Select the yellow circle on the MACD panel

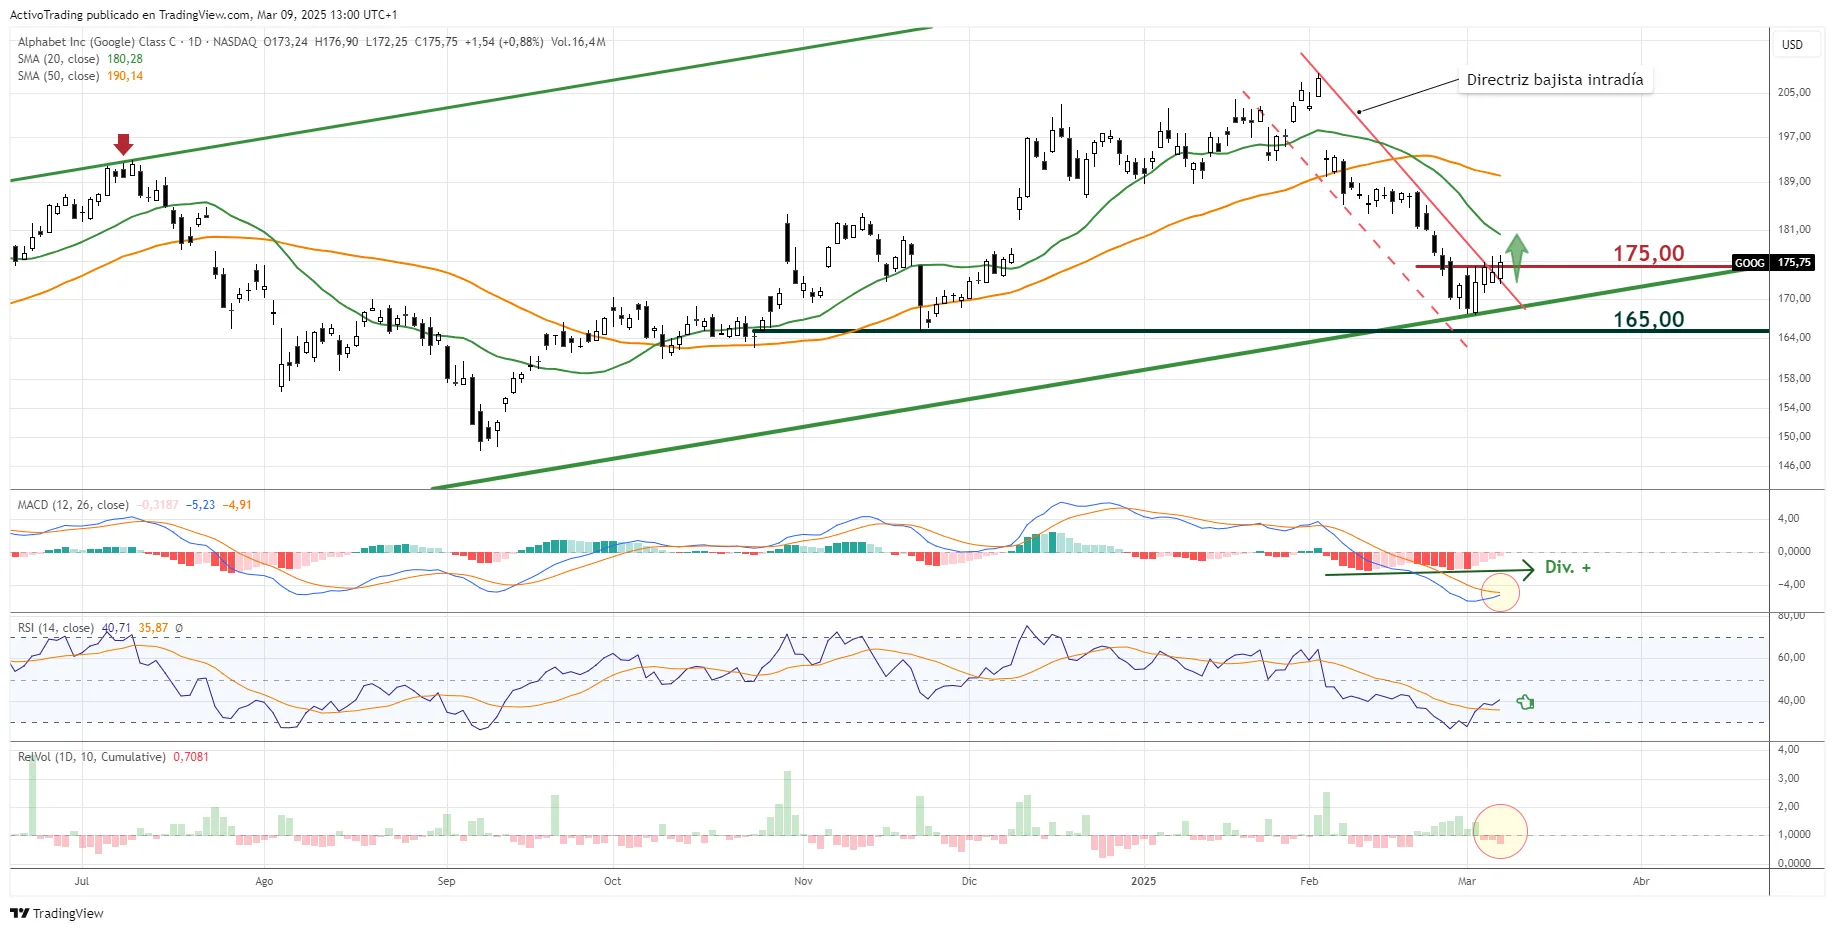tap(1500, 592)
